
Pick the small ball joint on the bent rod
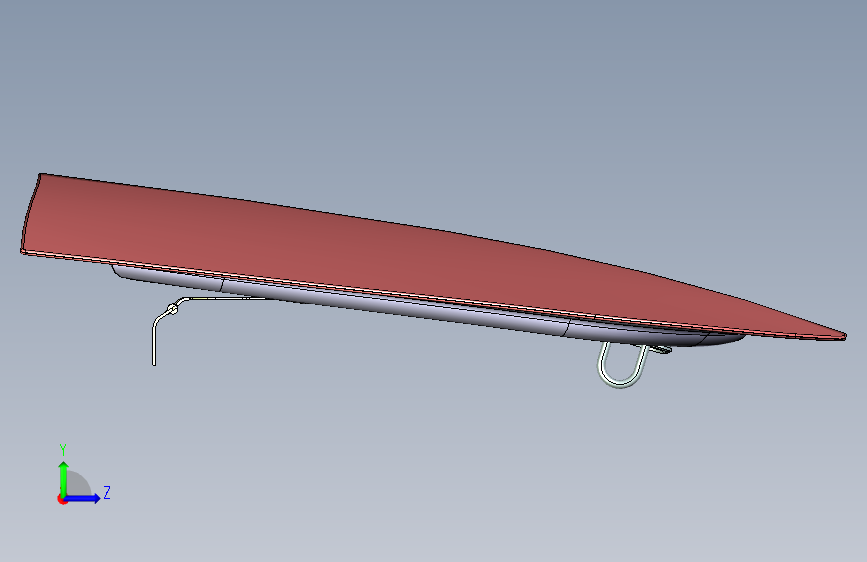173,309
